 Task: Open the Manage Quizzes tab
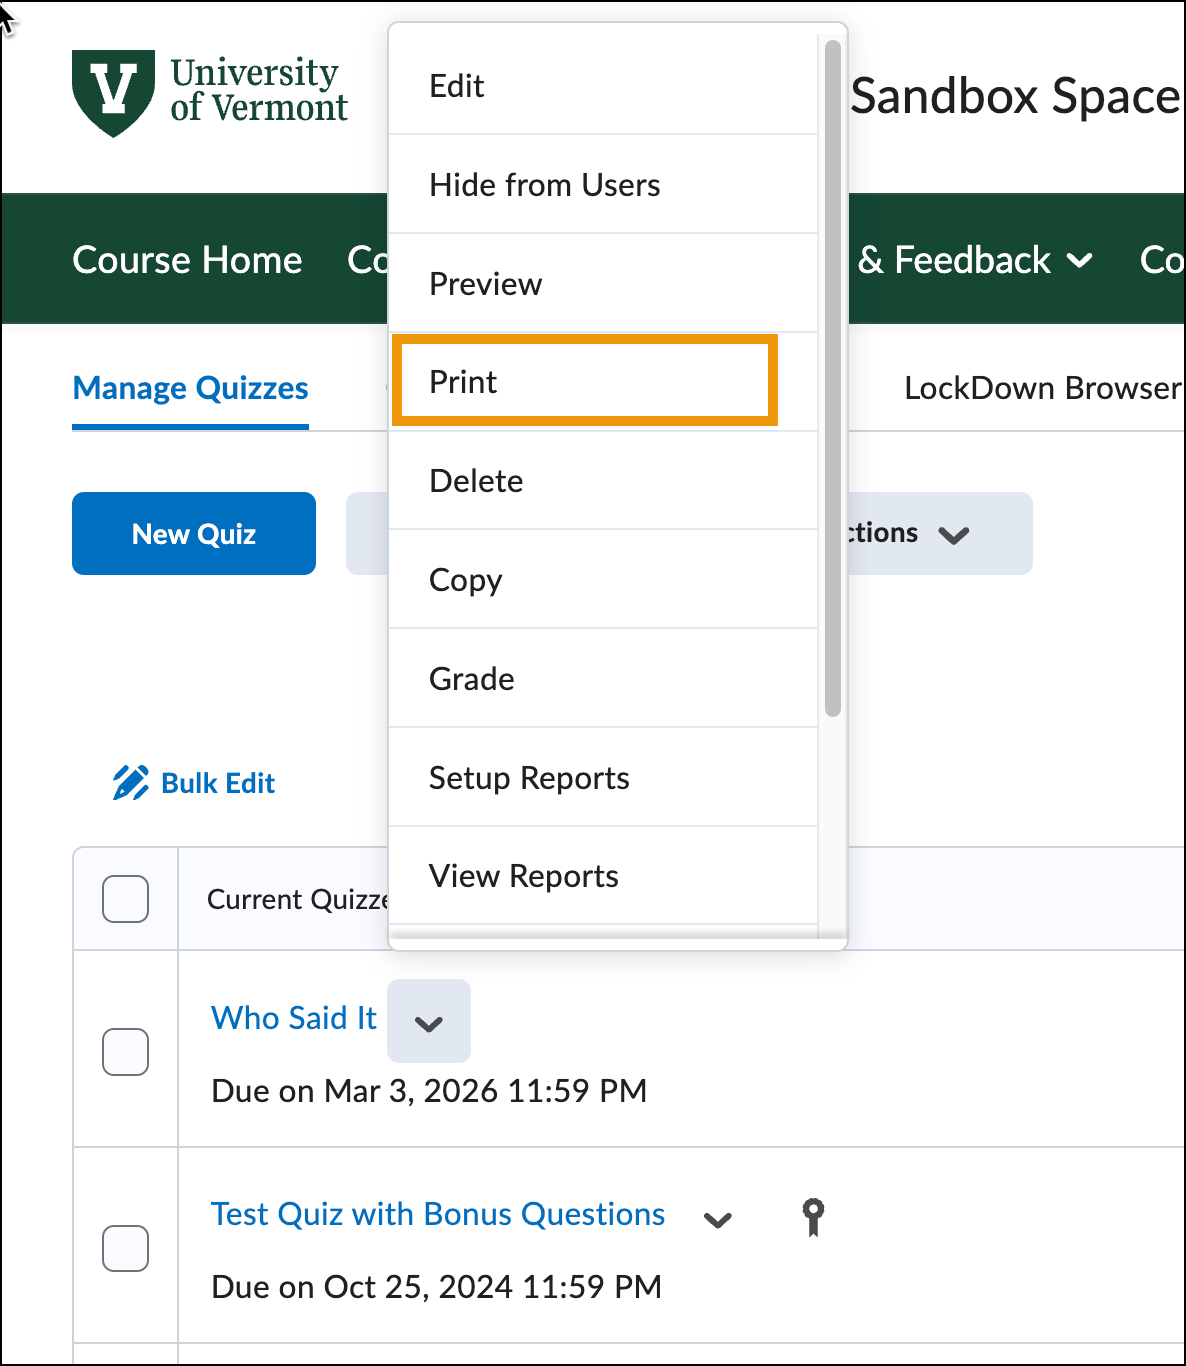[x=190, y=388]
